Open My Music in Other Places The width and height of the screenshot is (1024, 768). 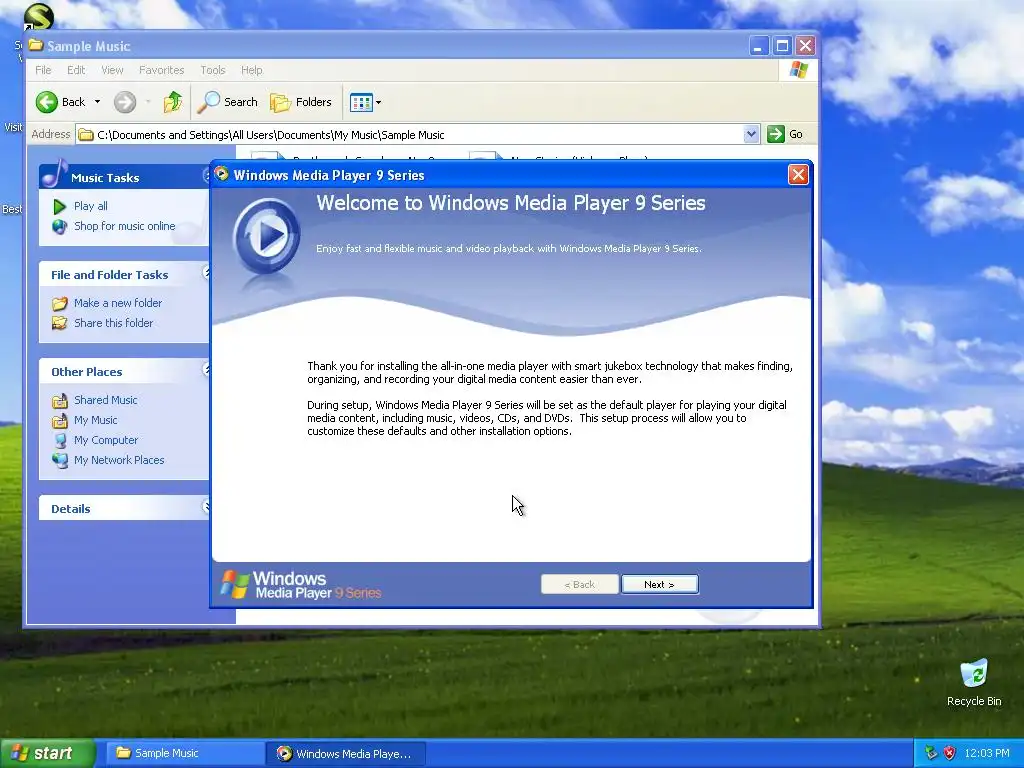pos(96,420)
